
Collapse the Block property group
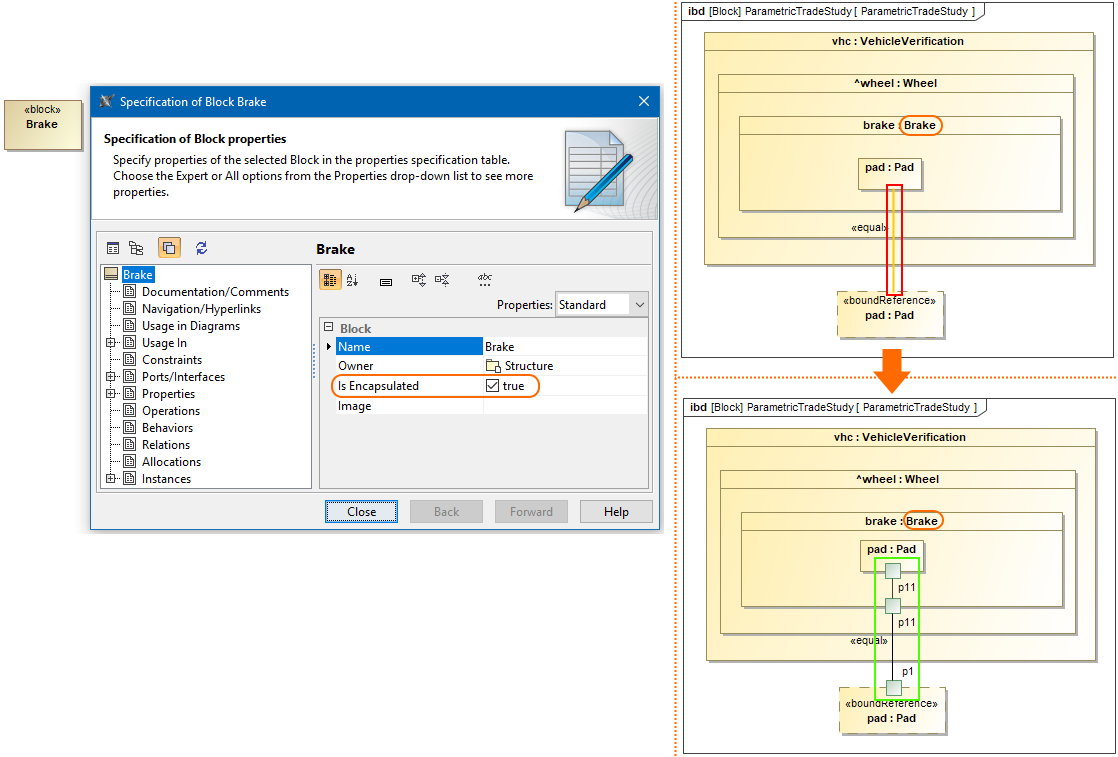[328, 327]
